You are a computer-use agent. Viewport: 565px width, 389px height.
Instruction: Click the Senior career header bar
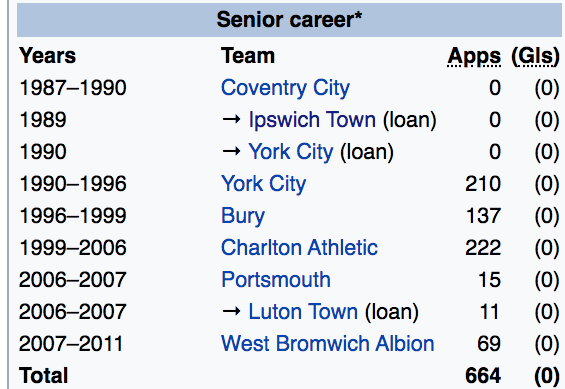(289, 20)
